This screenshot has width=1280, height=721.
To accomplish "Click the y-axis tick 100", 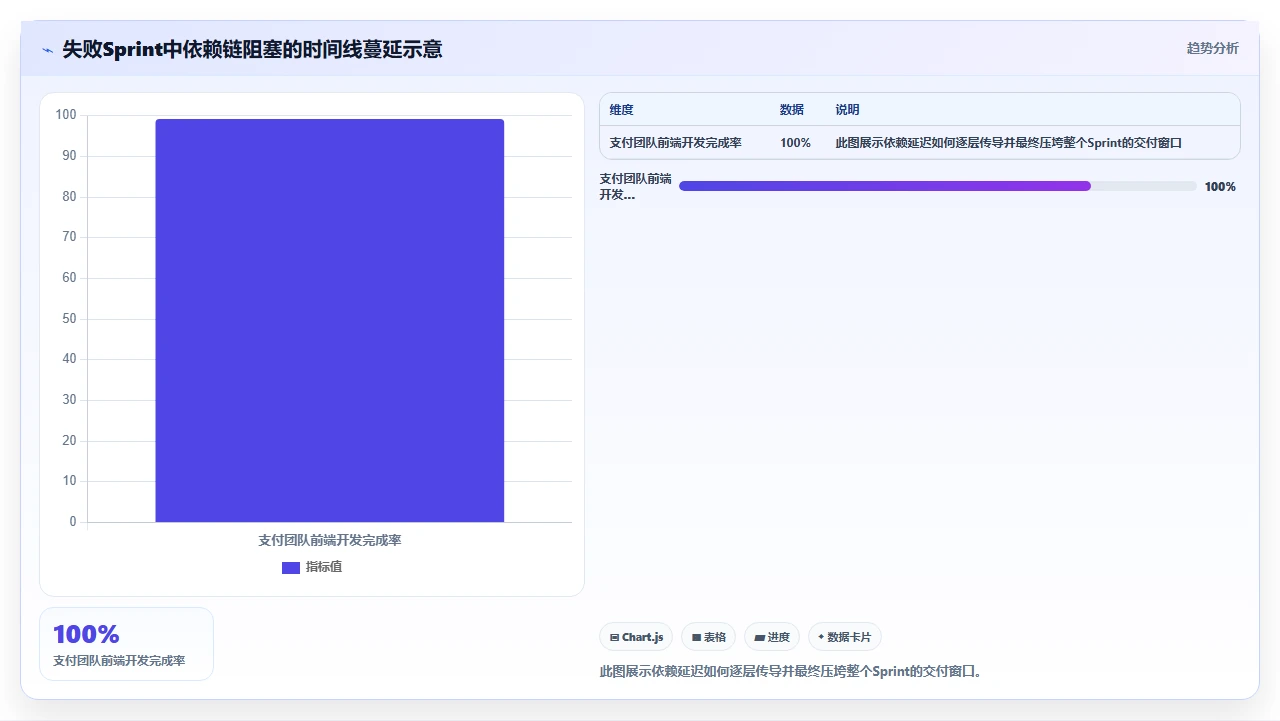I will 66,115.
